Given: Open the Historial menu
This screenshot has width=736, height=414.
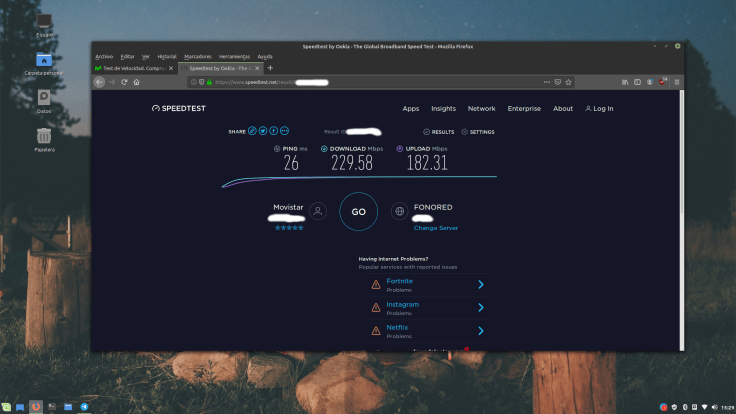Looking at the screenshot, I should click(x=167, y=56).
